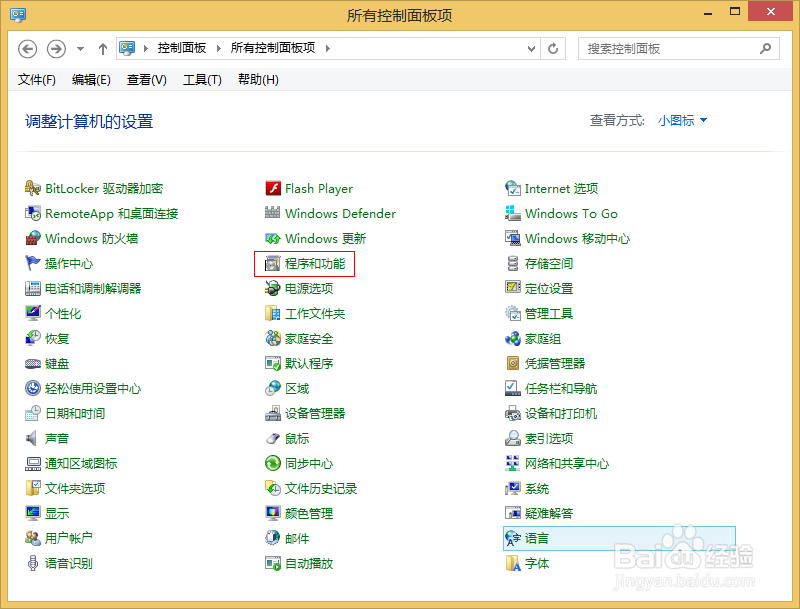Open the 工作文件夹 link

click(315, 313)
